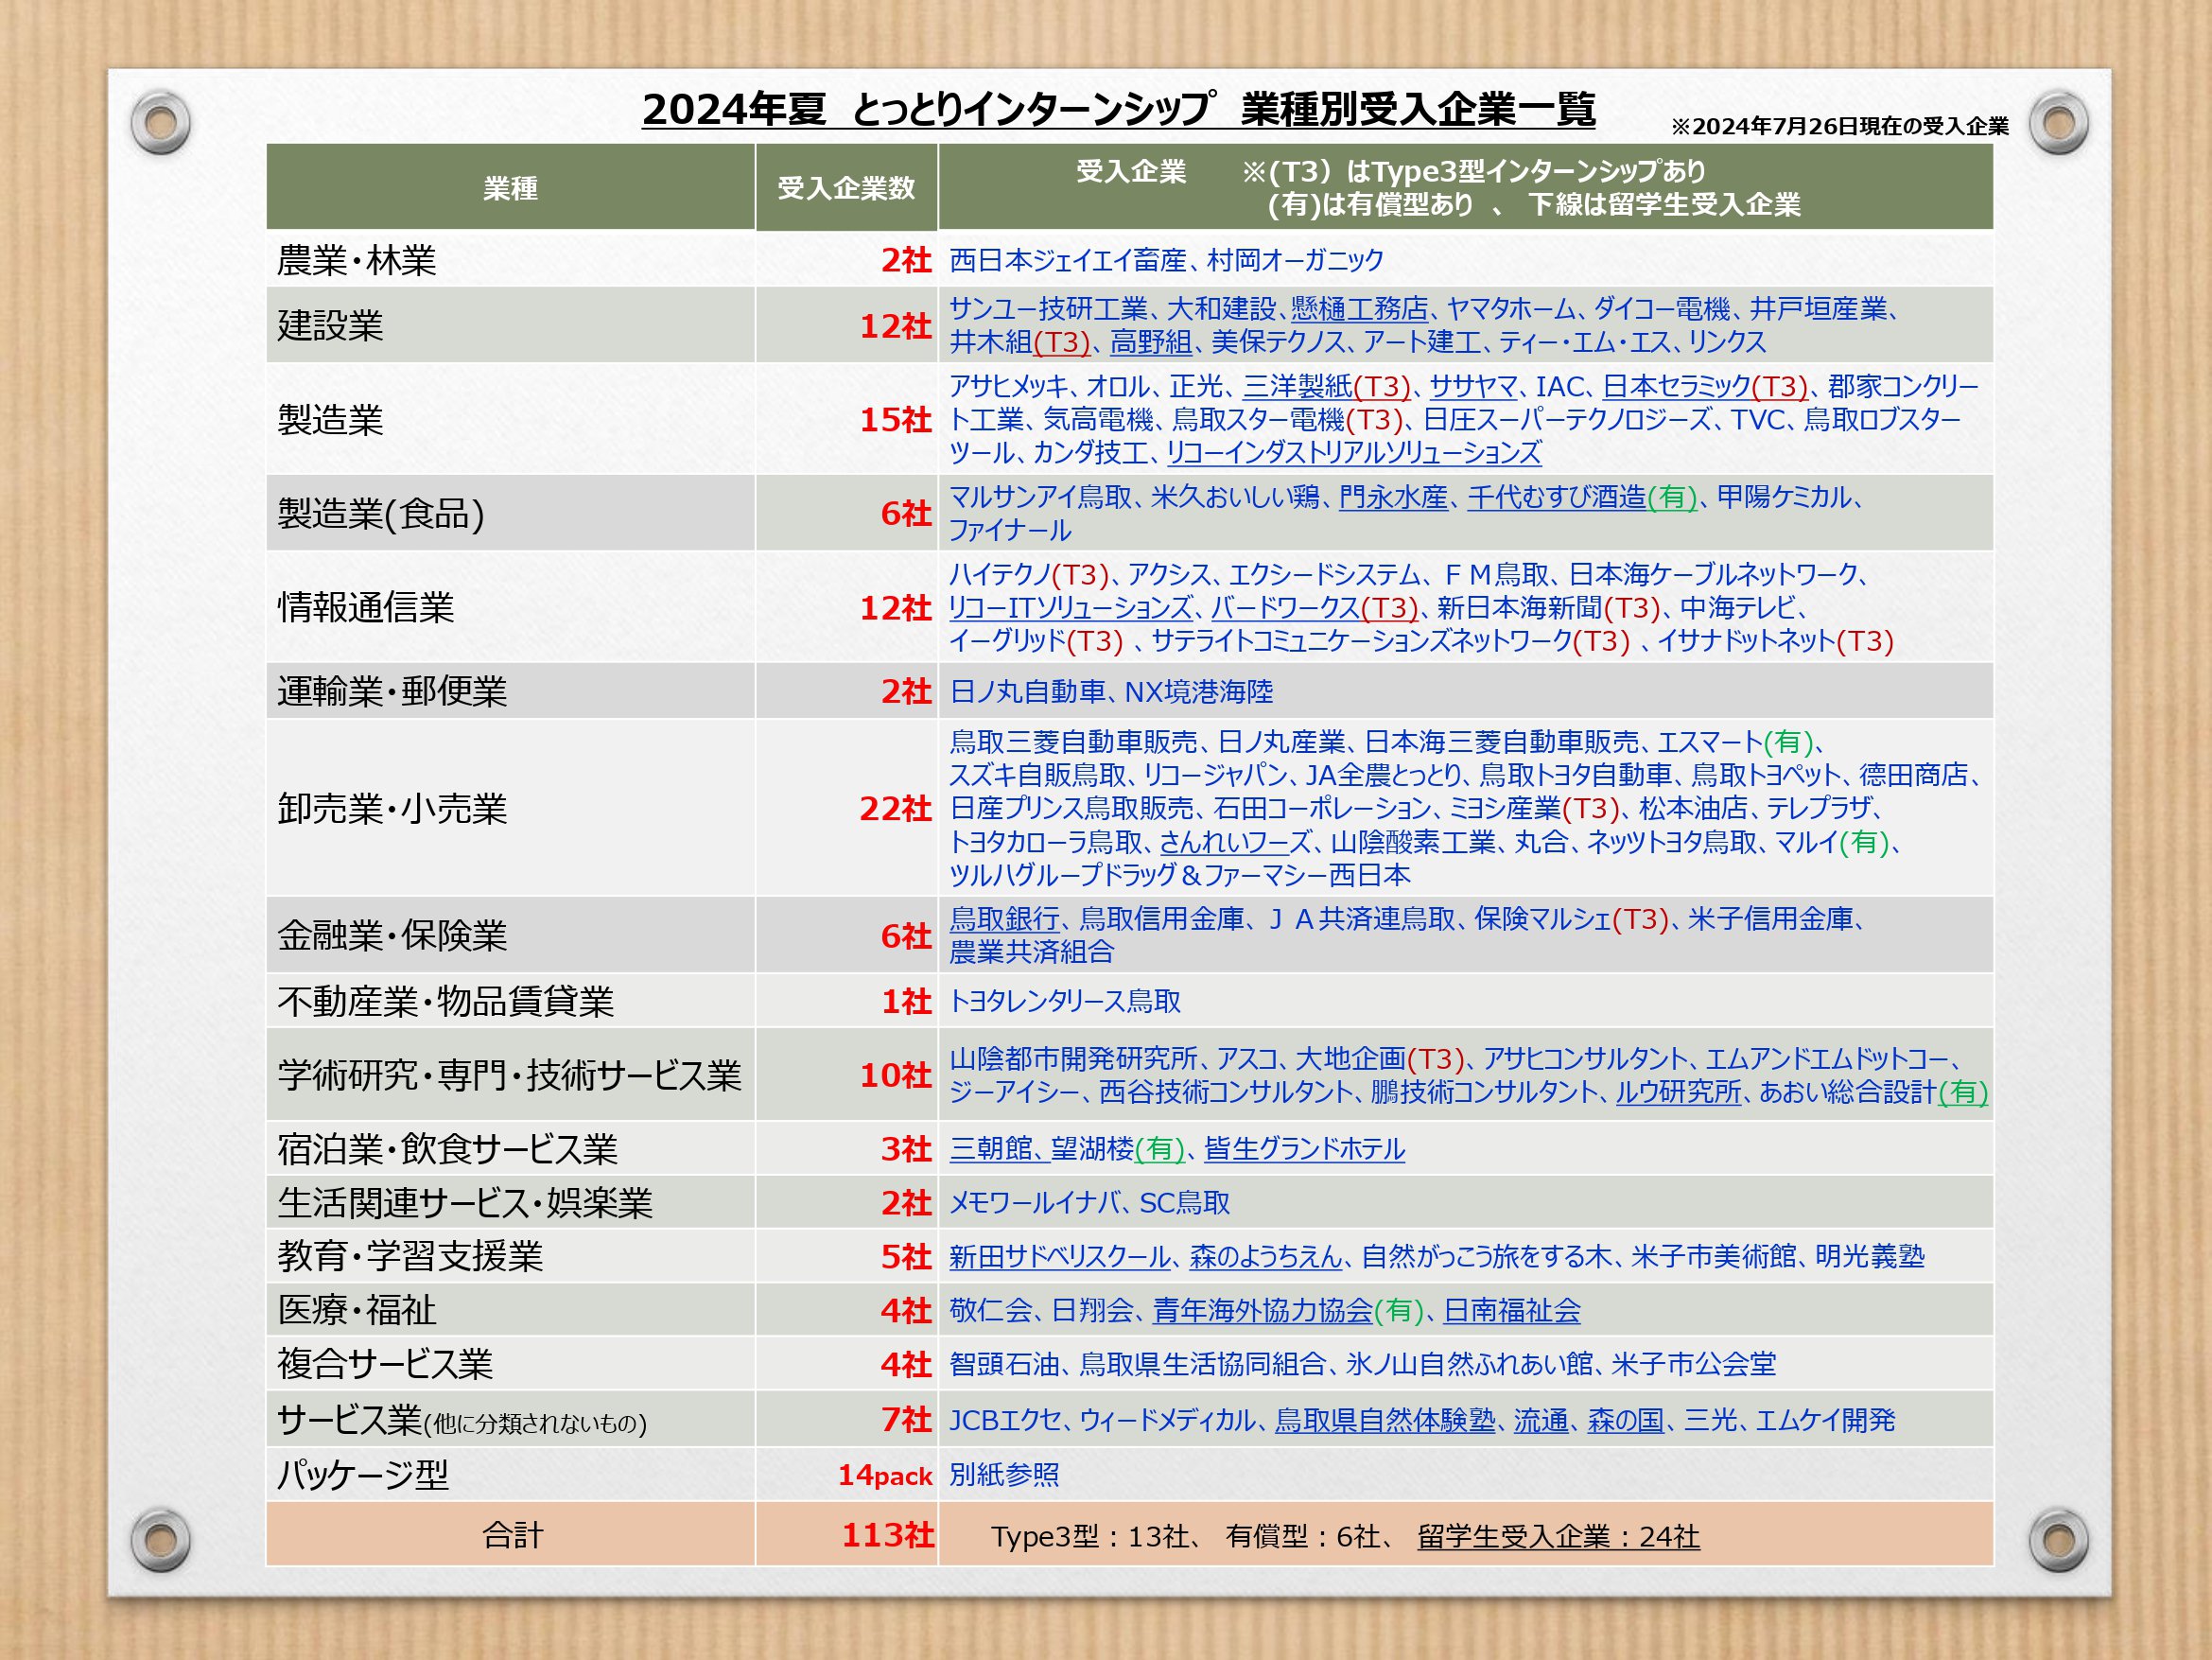This screenshot has height=1660, width=2212.
Task: Click underlined company 'ルウ研究所'
Action: tap(1678, 1092)
